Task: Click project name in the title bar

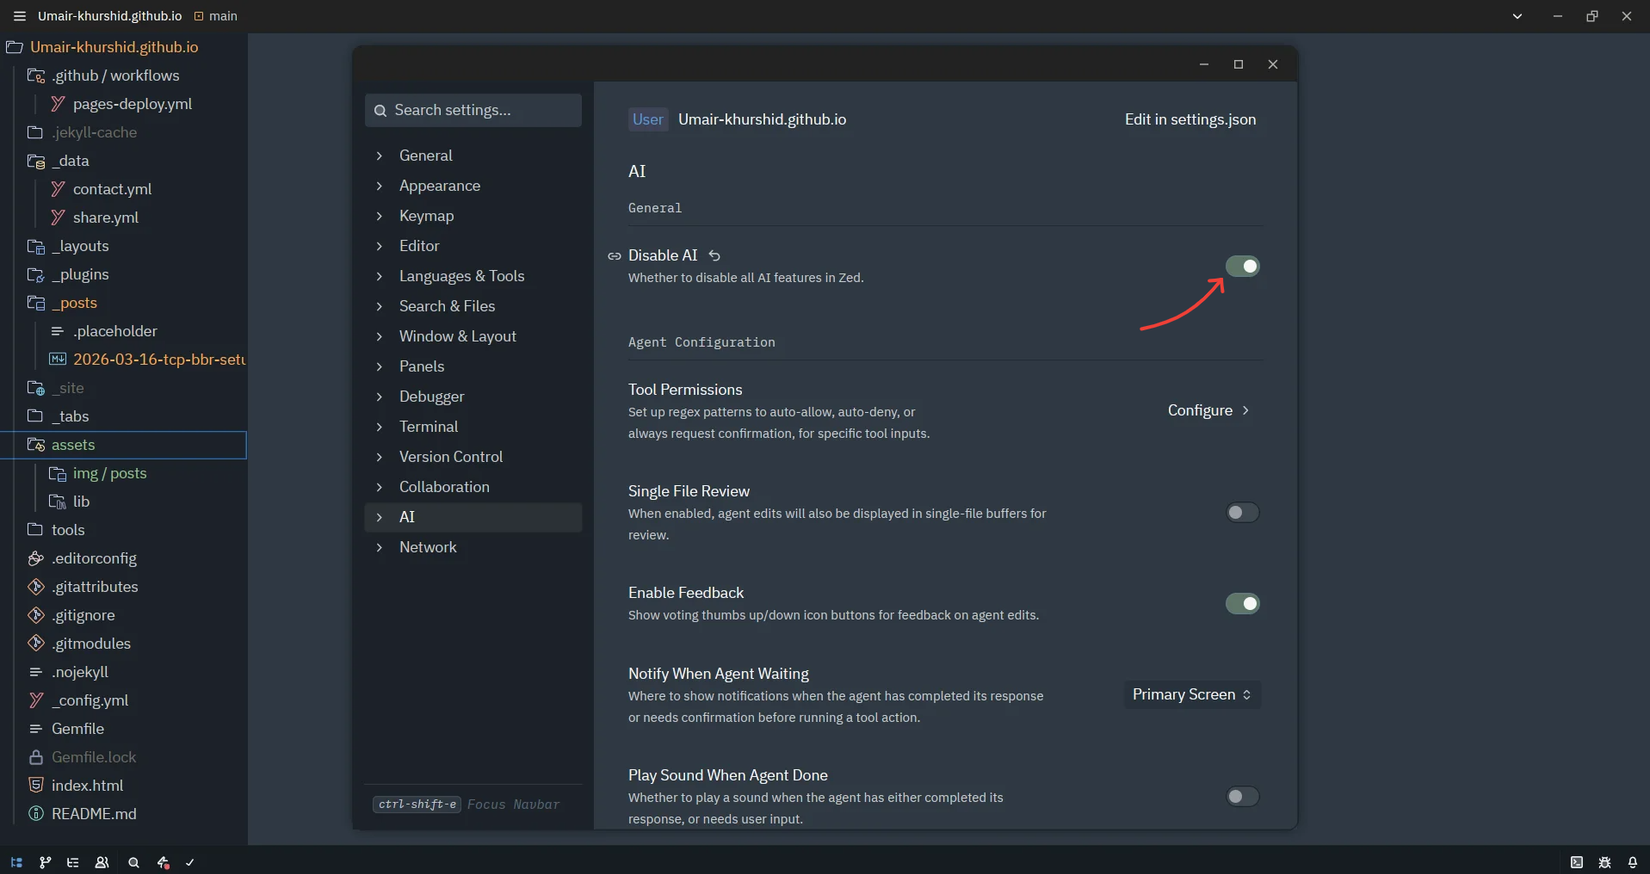Action: pos(110,16)
